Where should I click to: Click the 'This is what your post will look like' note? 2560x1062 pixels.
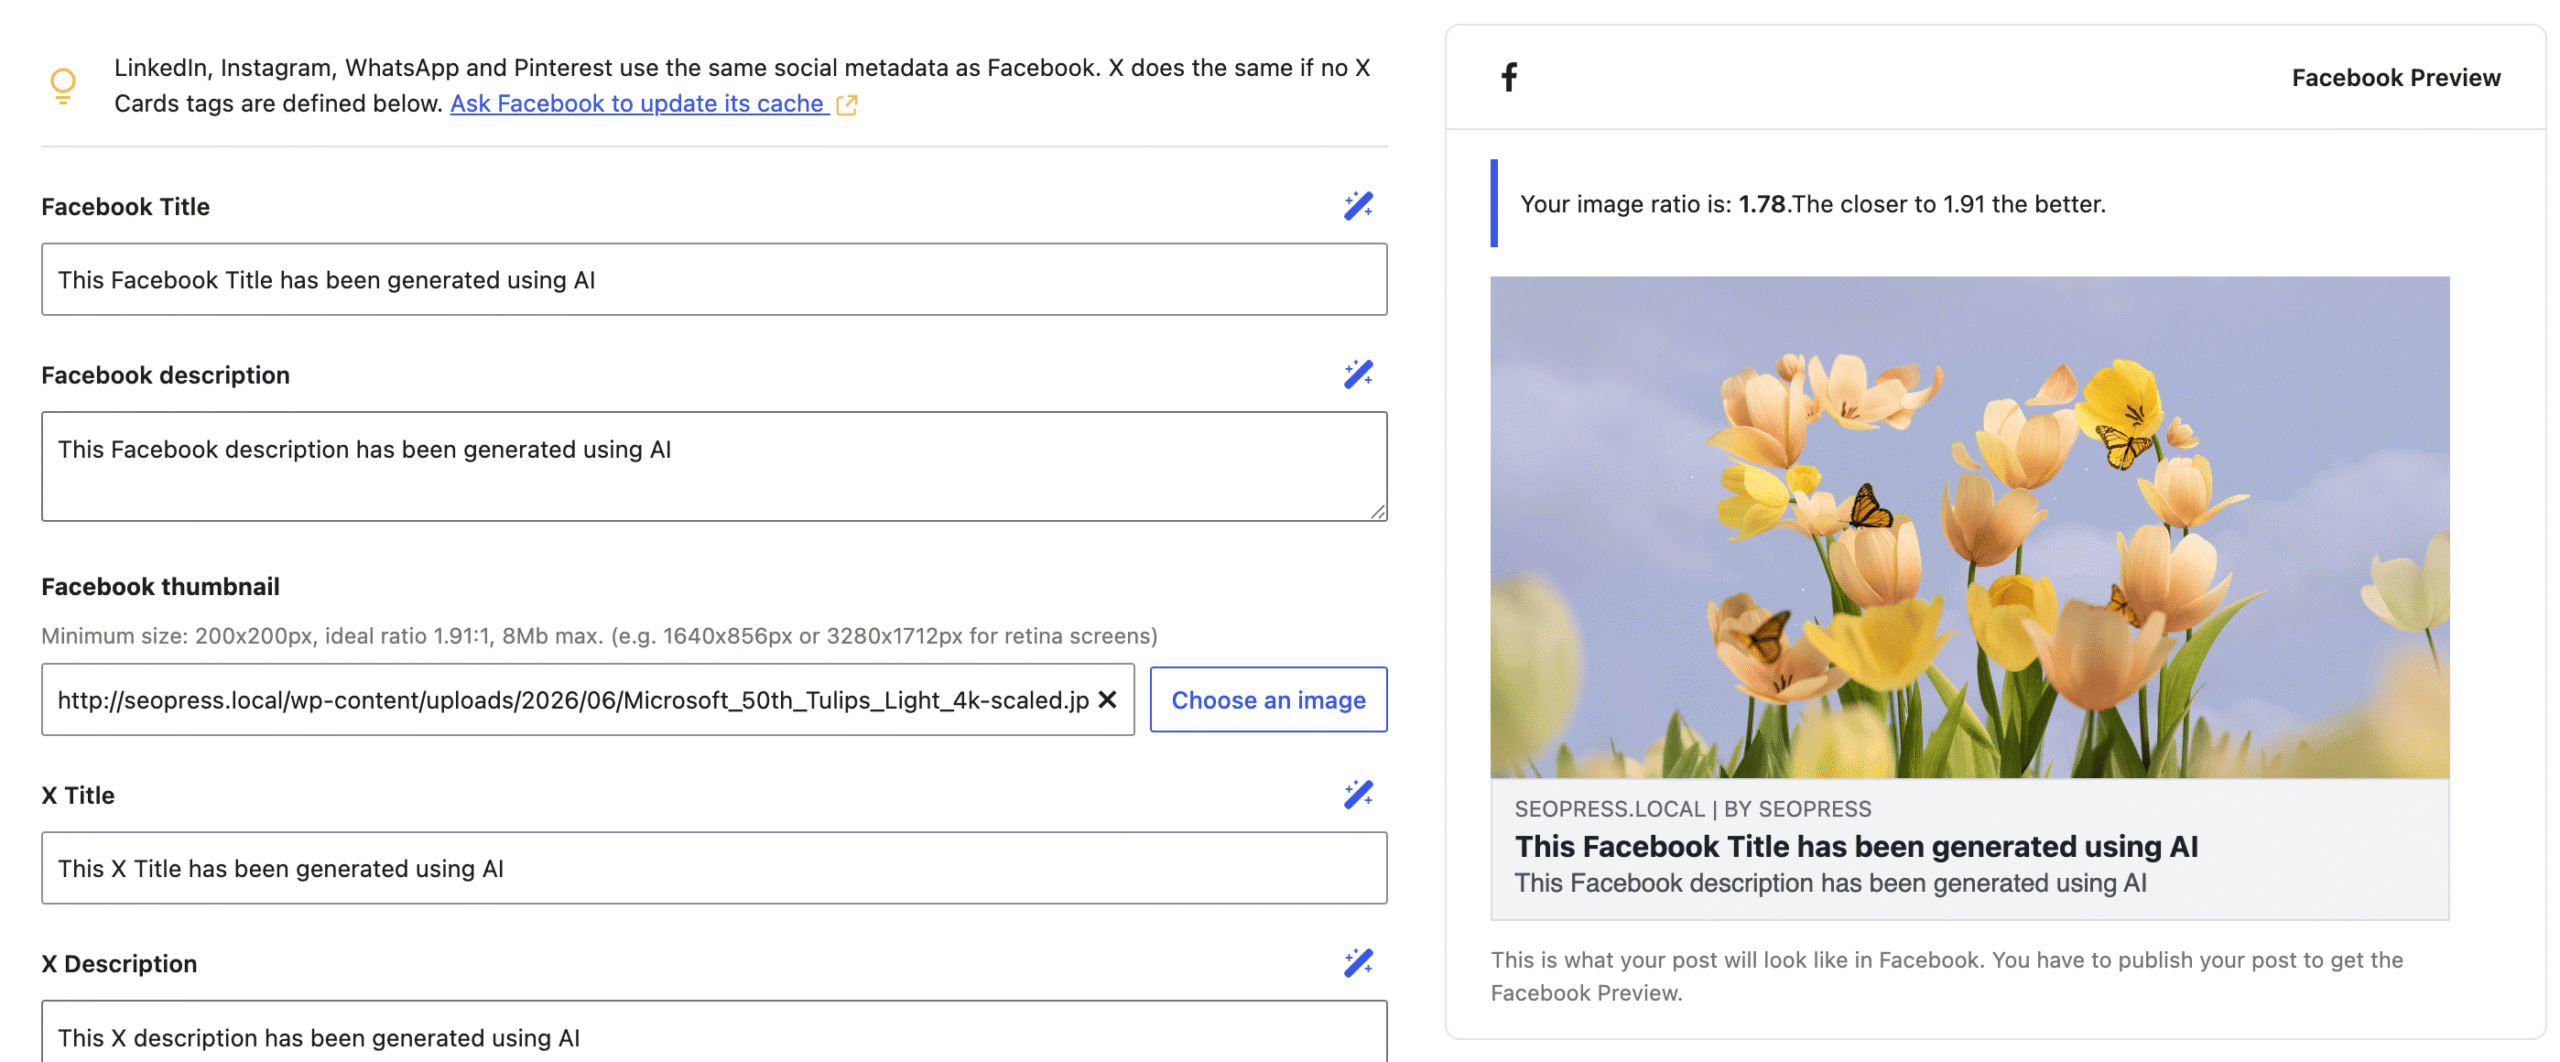[1946, 976]
